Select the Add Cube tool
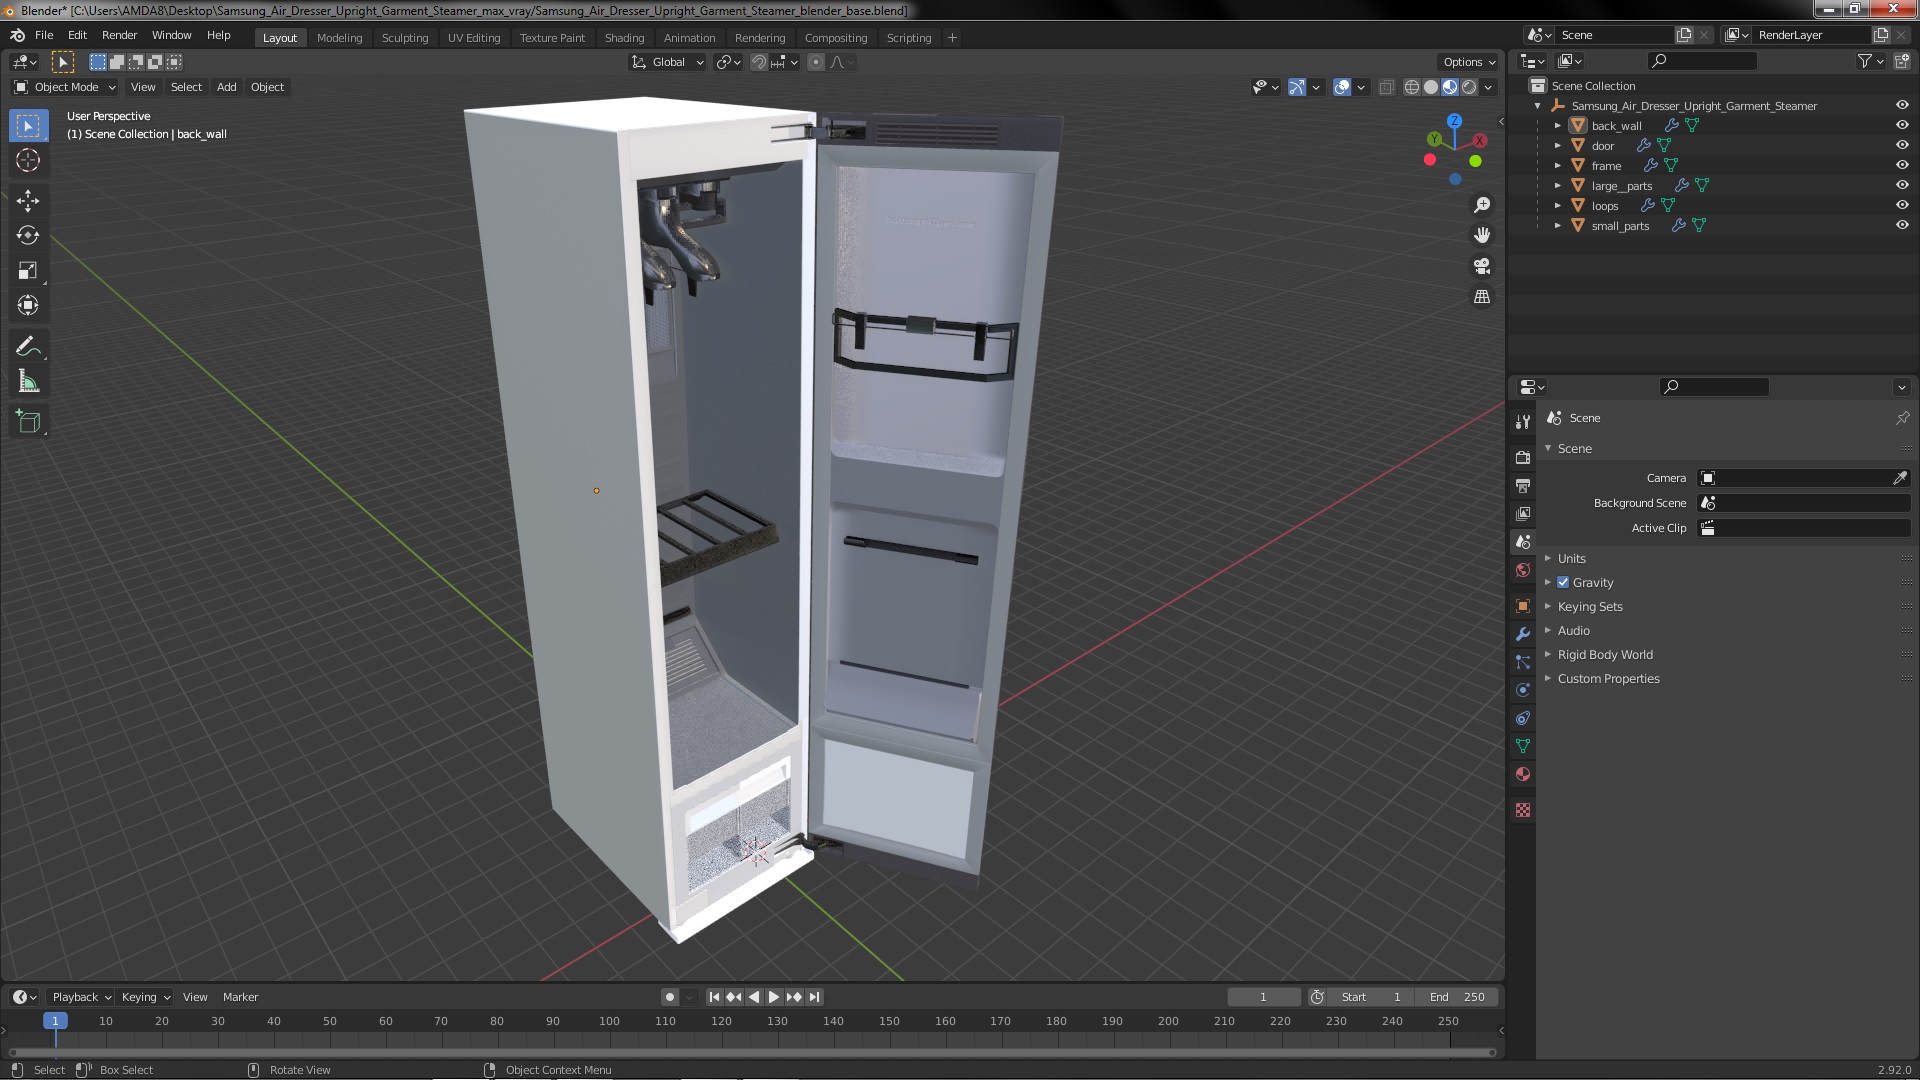The height and width of the screenshot is (1080, 1920). pyautogui.click(x=28, y=421)
